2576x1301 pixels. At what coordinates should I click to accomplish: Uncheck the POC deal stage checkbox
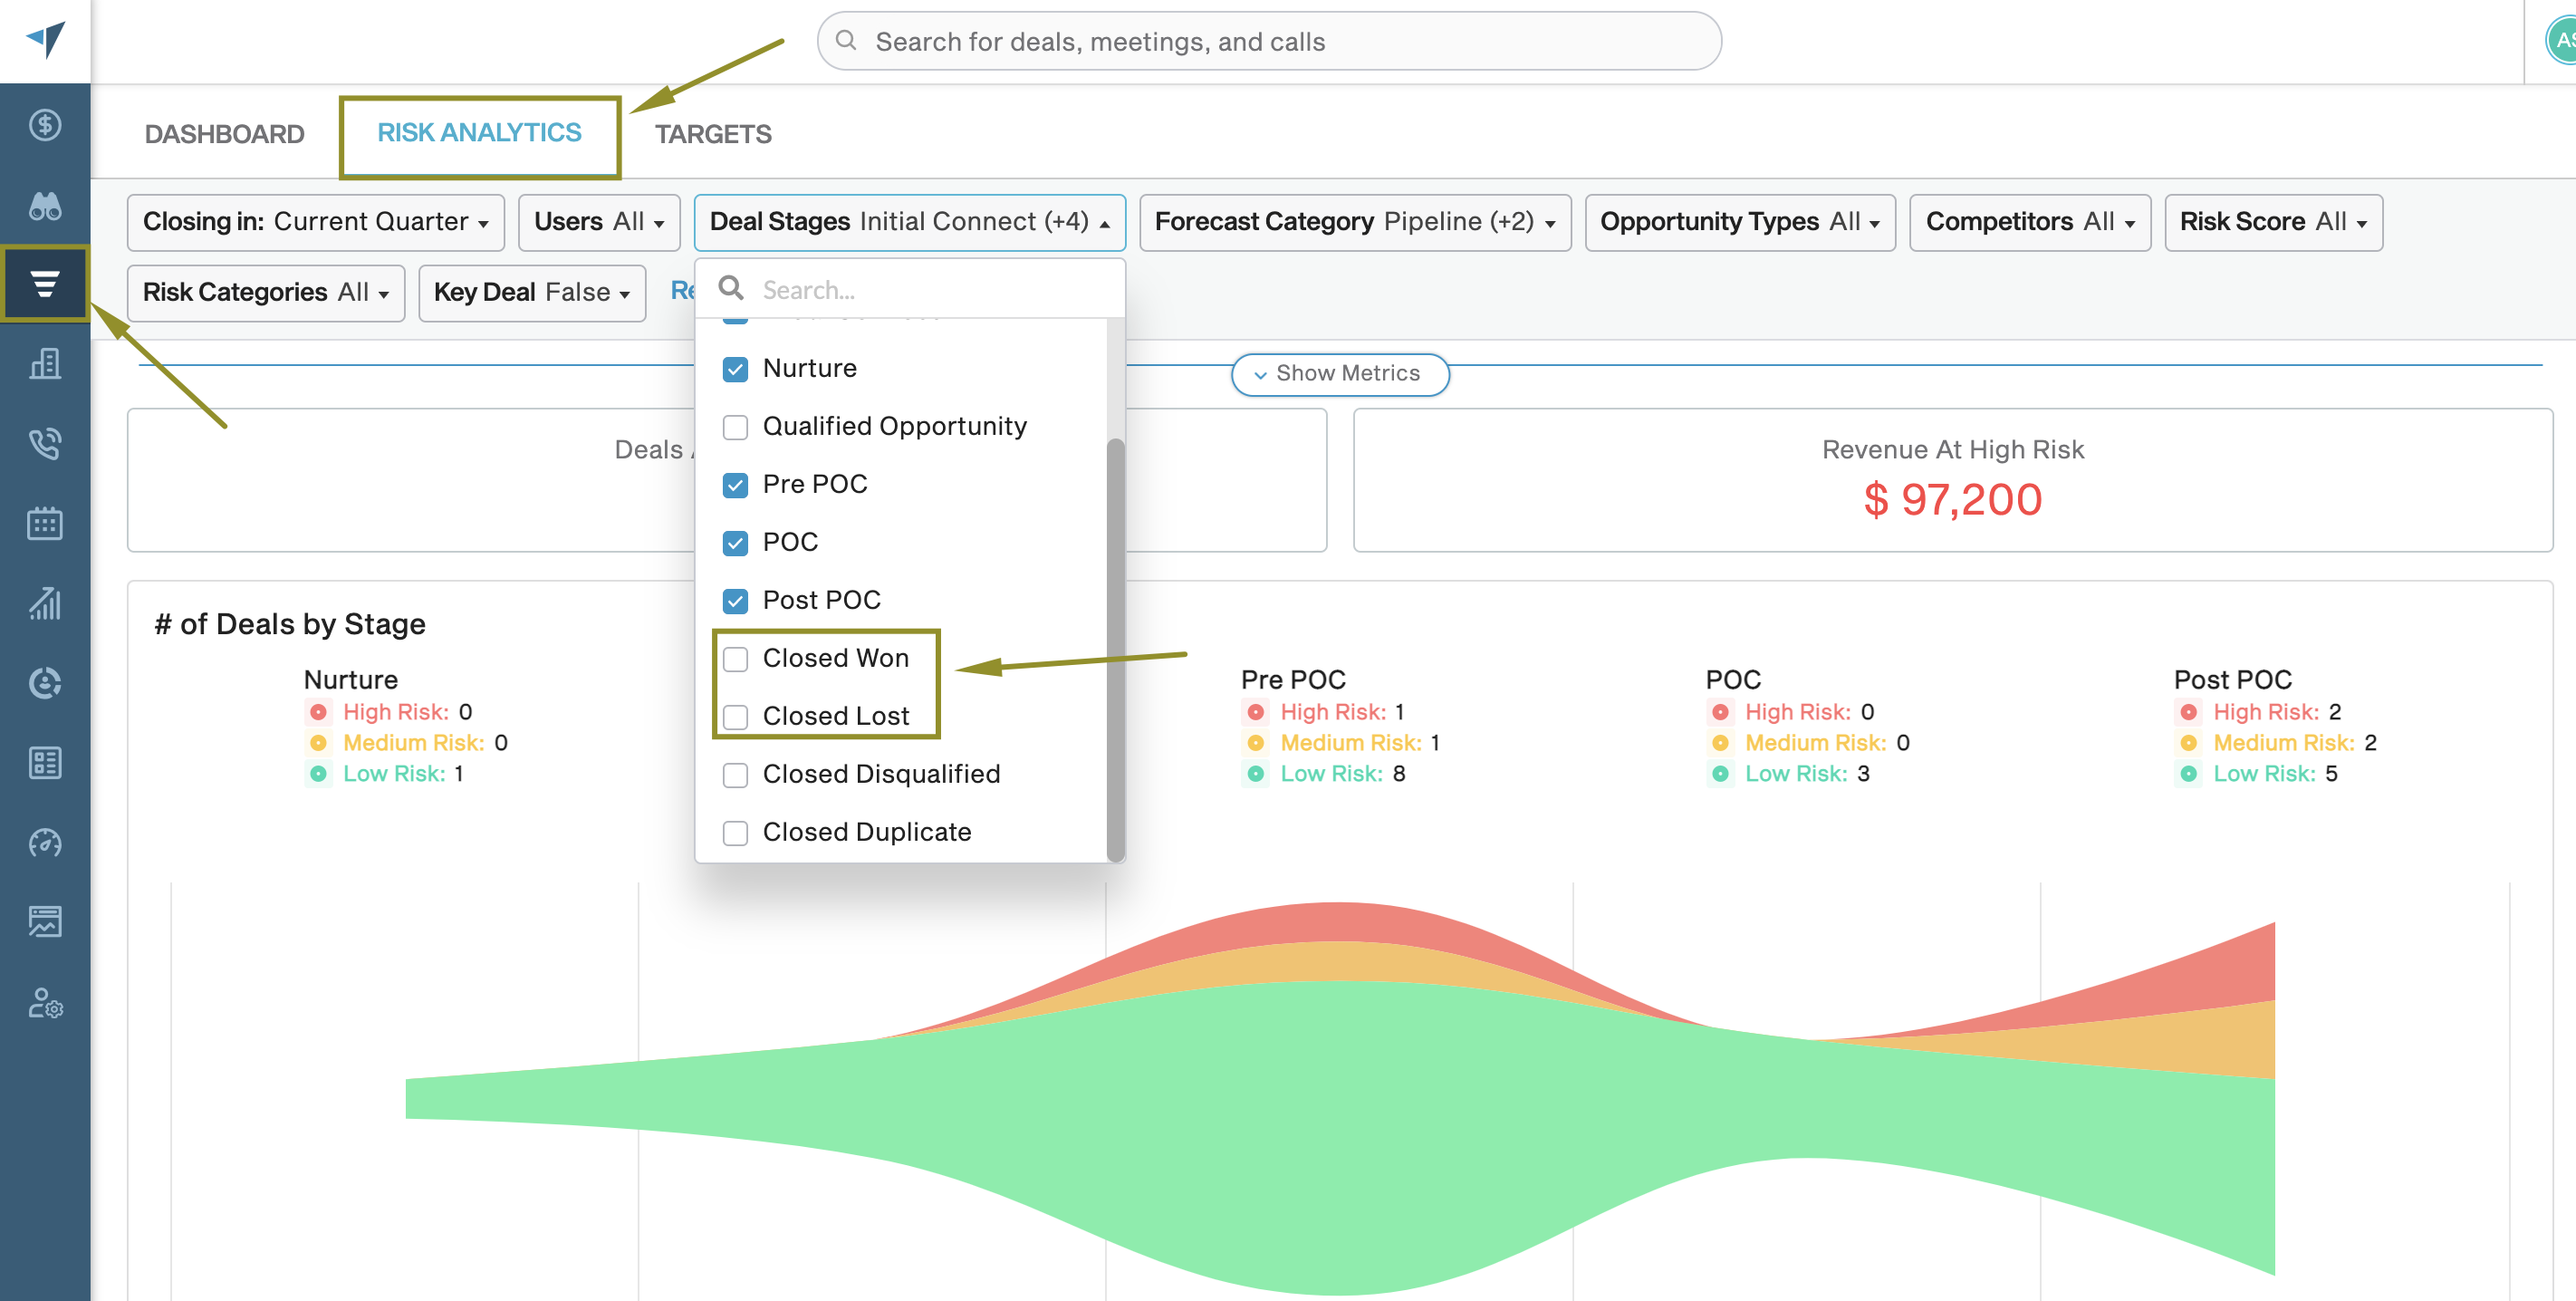(x=735, y=543)
